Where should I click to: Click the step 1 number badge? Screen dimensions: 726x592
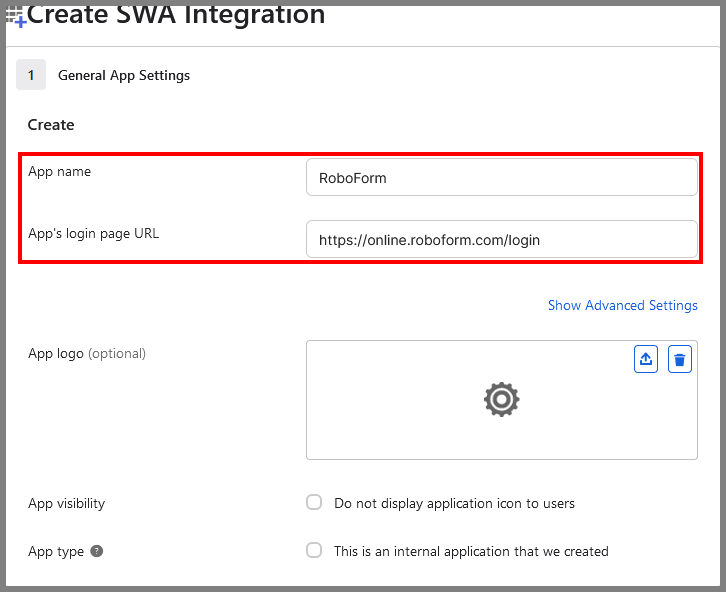[x=31, y=75]
